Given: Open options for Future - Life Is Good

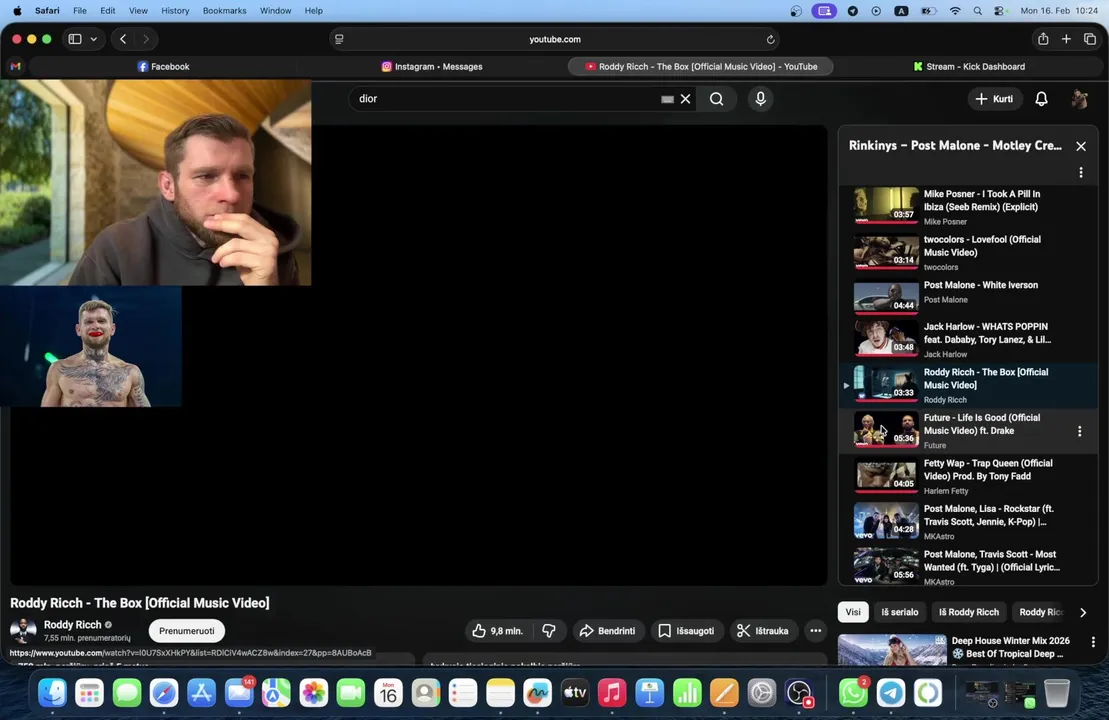Looking at the screenshot, I should [1079, 431].
